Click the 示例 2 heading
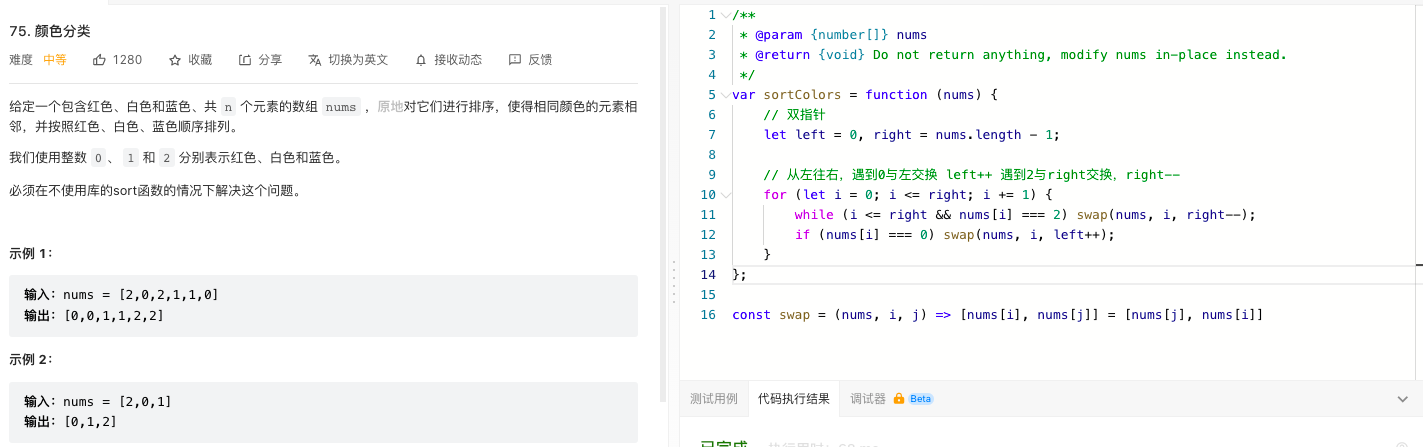Viewport: 1423px width, 447px height. click(x=31, y=359)
